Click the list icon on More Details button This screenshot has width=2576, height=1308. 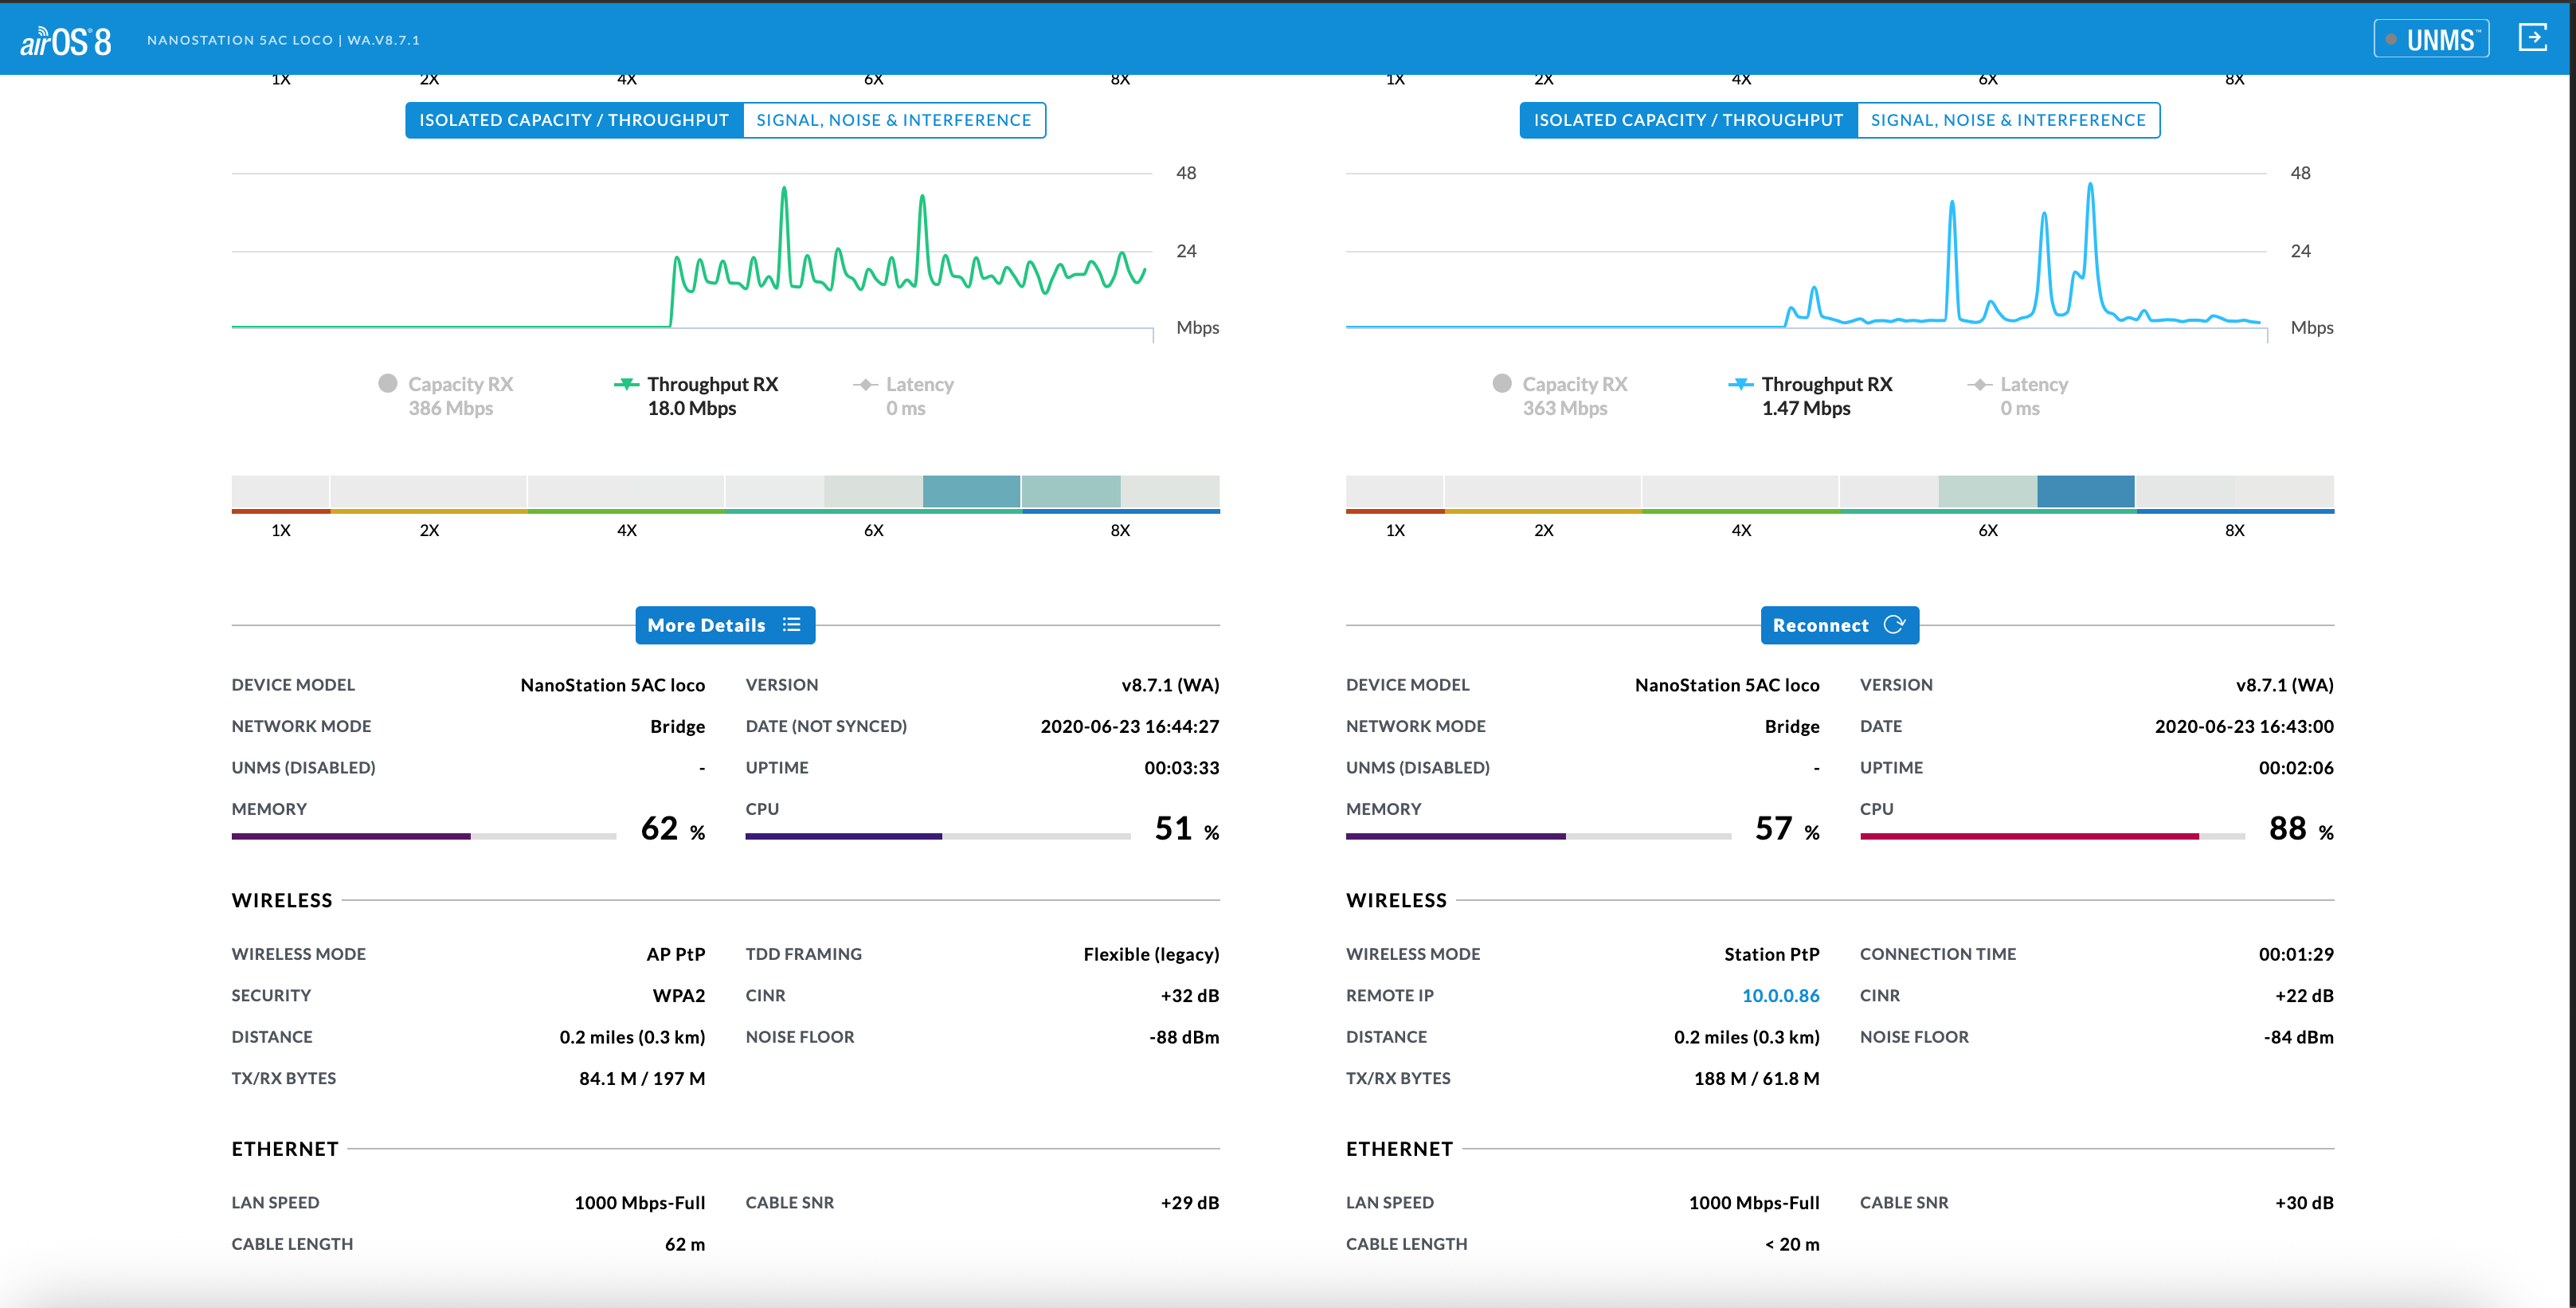791,625
